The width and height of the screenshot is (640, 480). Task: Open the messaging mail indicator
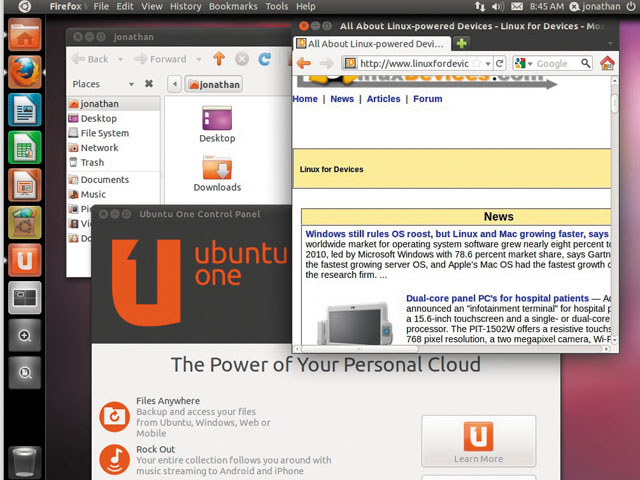point(517,7)
